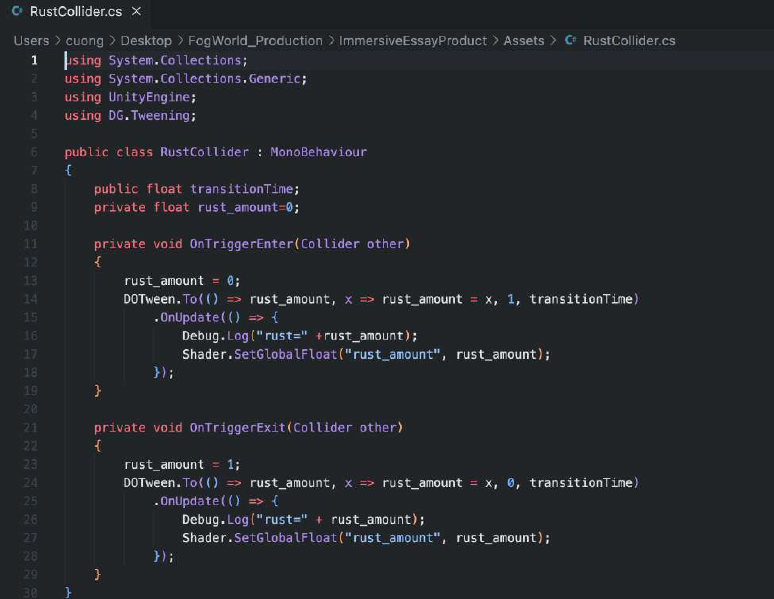
Task: Click line number 1 in gutter
Action: (34, 60)
